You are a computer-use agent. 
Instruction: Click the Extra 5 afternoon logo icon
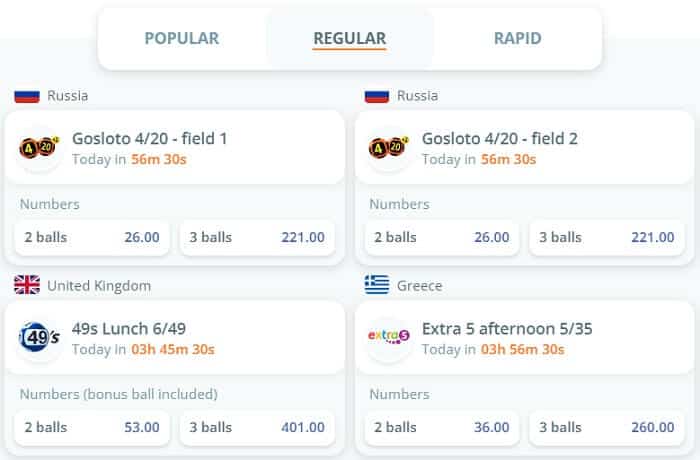pos(390,338)
